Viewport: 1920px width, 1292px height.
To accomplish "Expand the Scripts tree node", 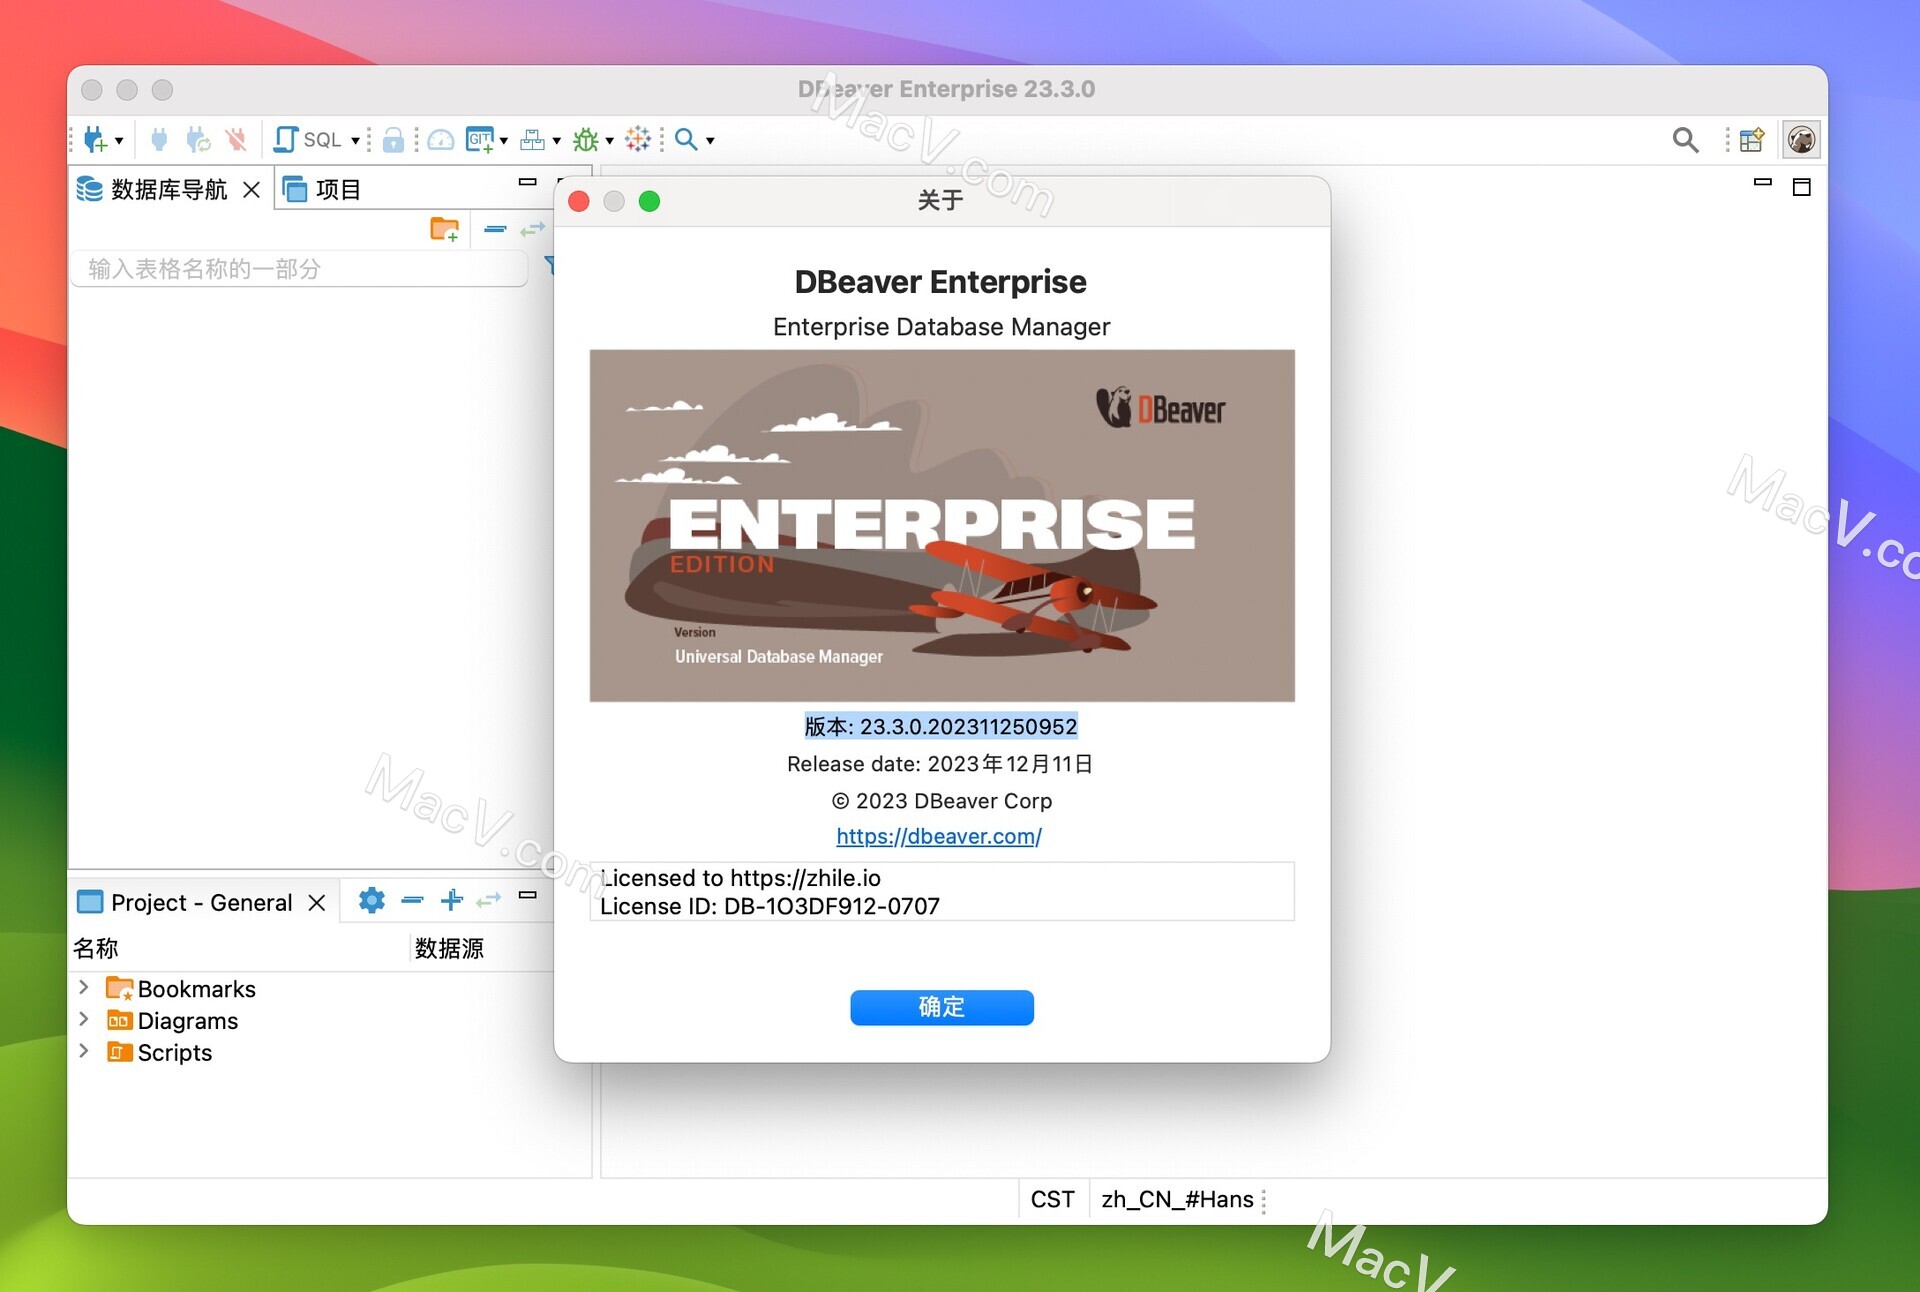I will click(x=84, y=1052).
